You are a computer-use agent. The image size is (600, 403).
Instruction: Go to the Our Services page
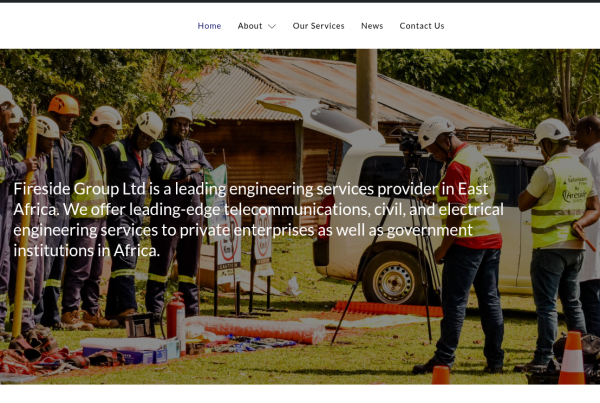pos(318,26)
